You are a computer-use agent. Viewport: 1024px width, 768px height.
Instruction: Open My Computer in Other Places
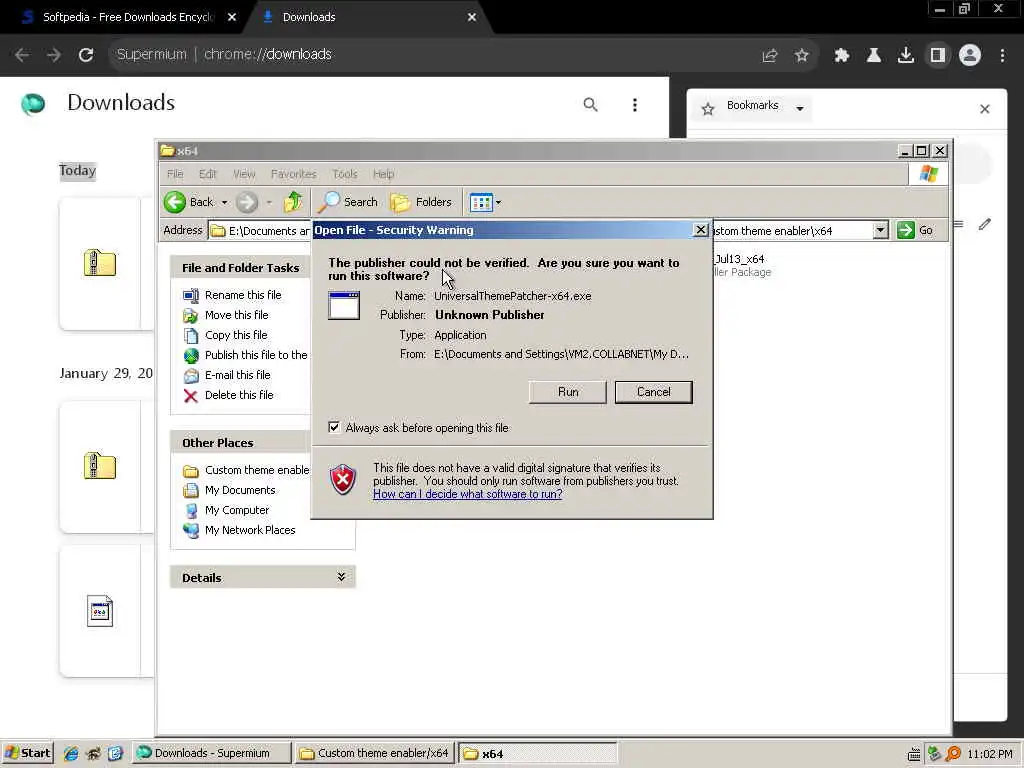pos(226,510)
